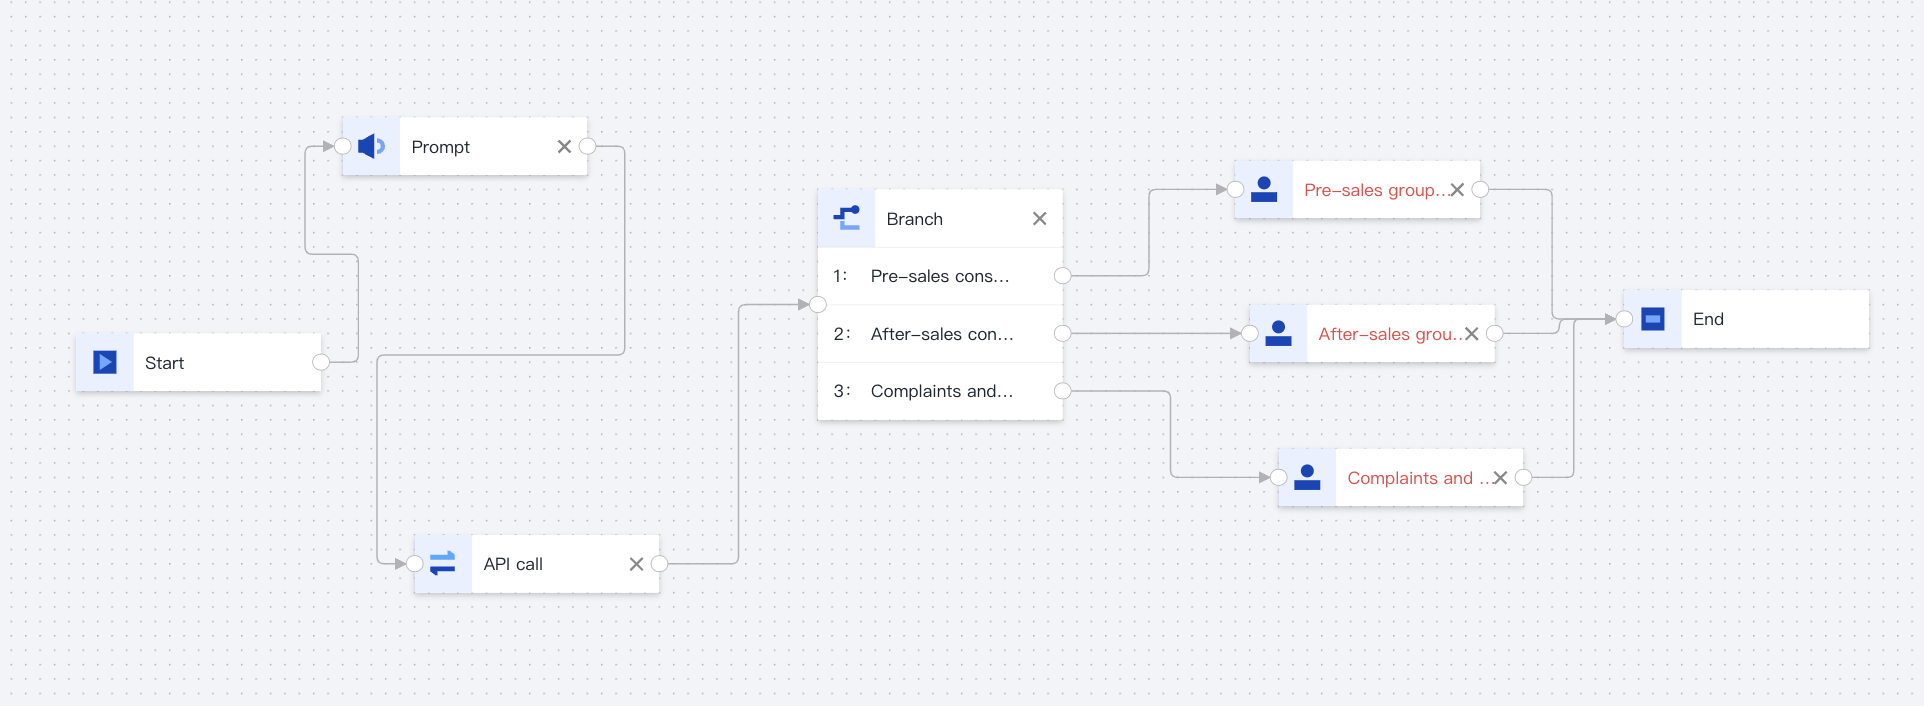Delete the Pre-sales group node

click(x=1457, y=189)
